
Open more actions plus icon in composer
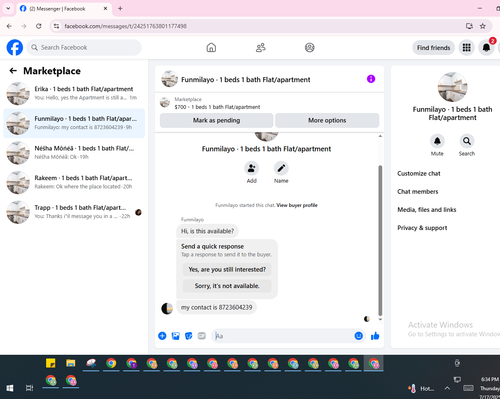click(x=162, y=336)
